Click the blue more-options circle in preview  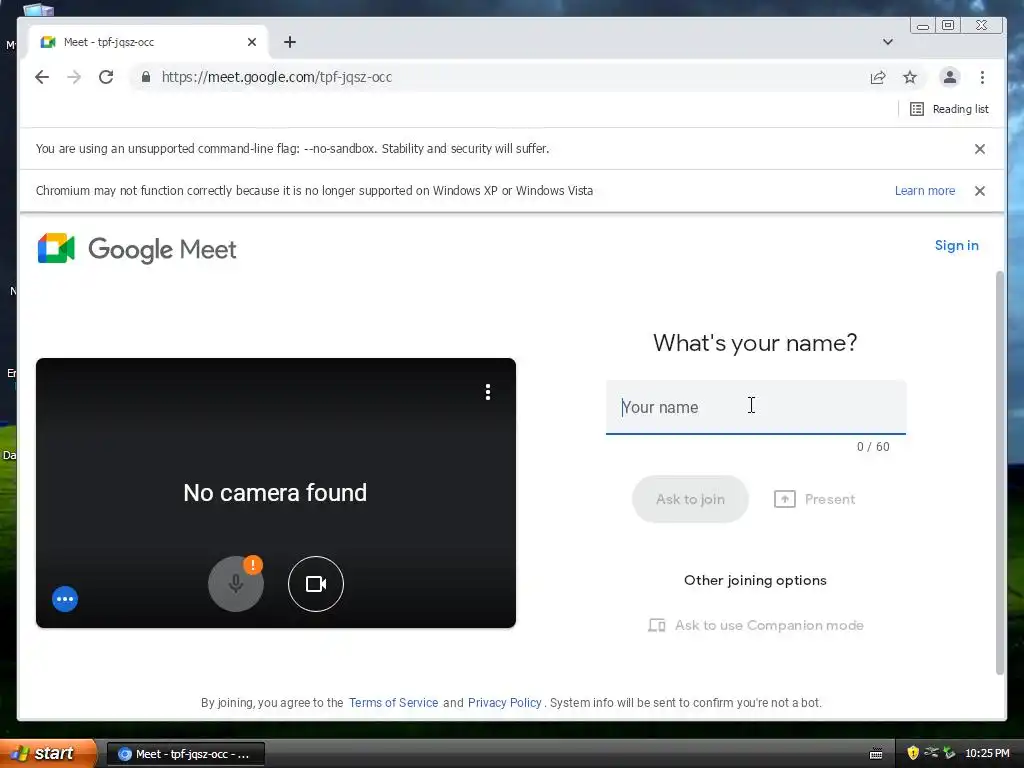pos(65,599)
